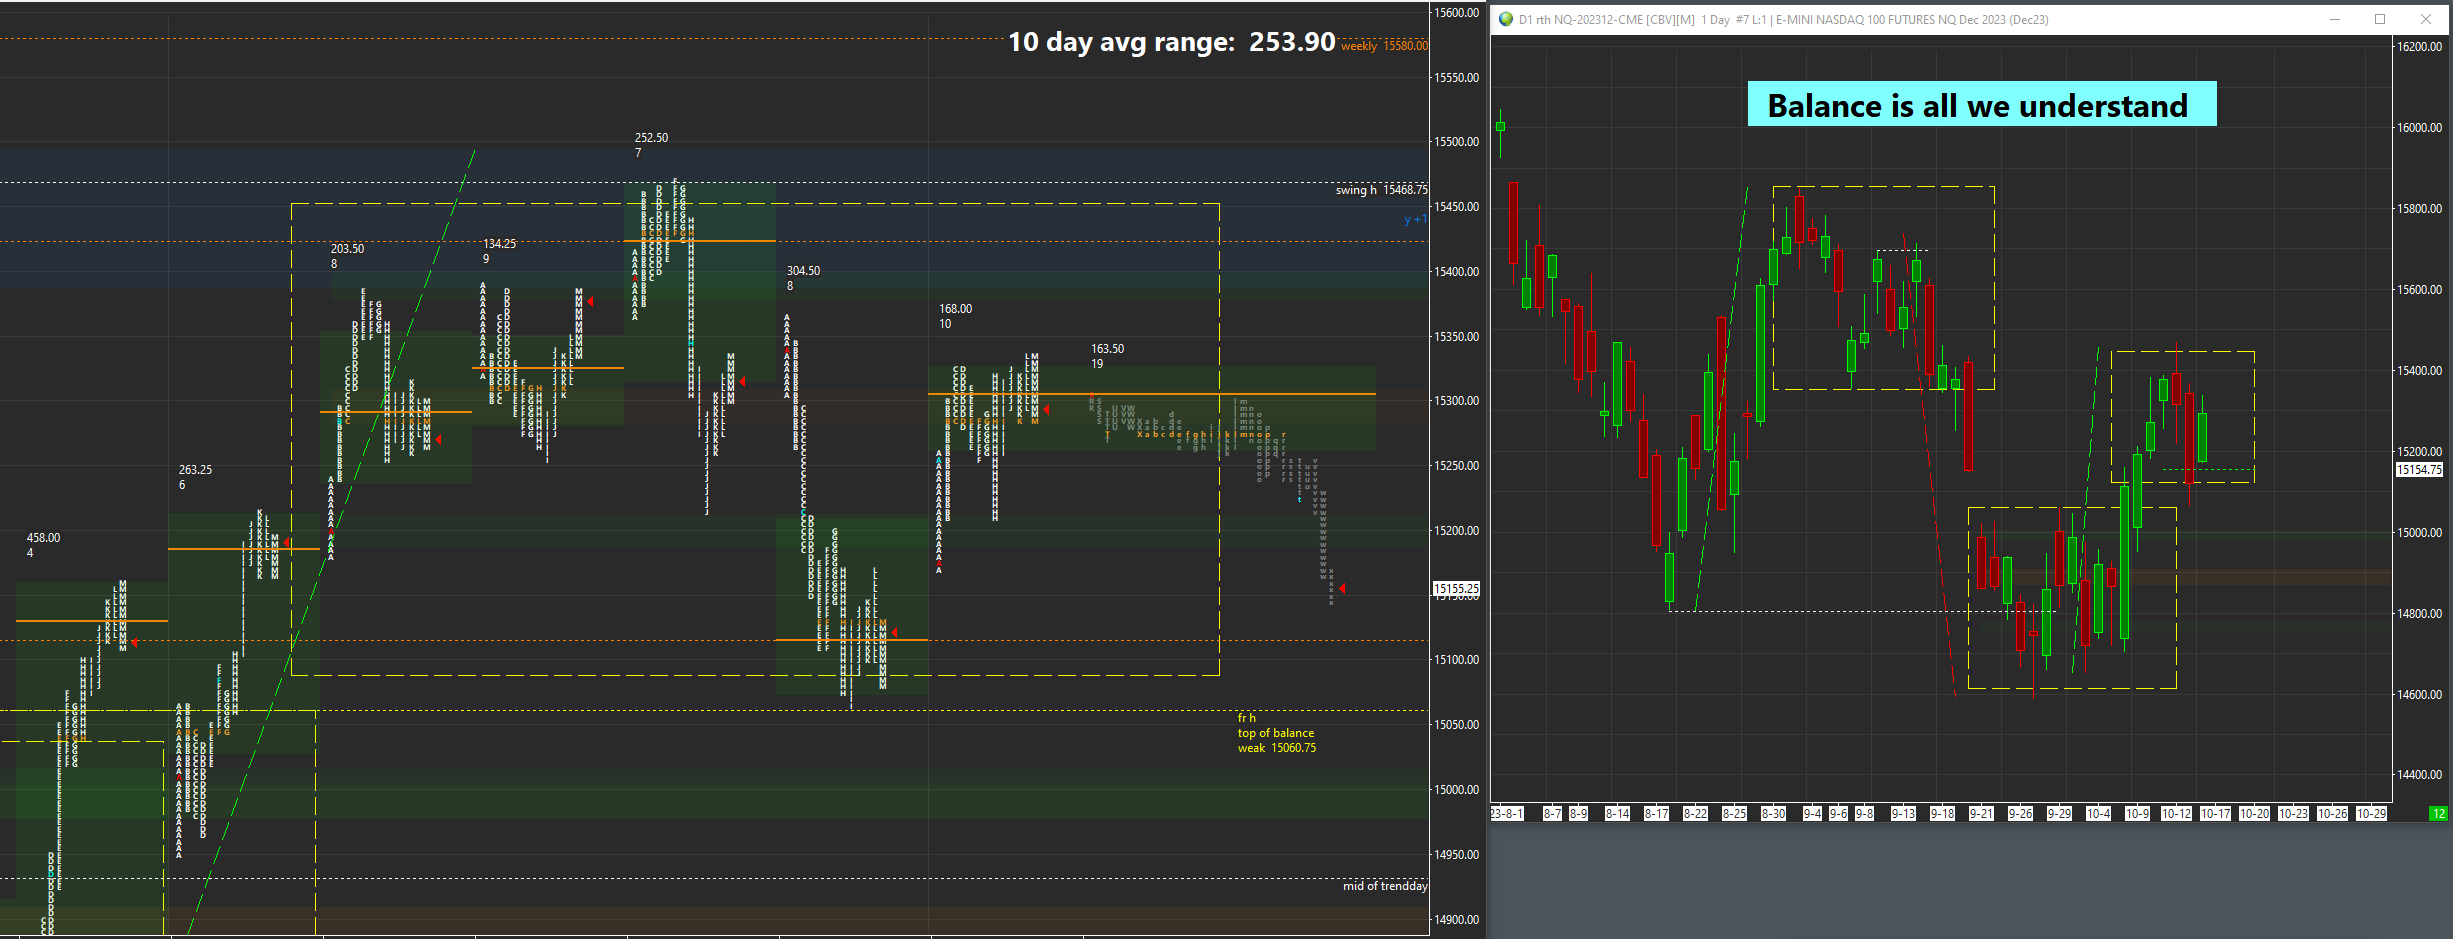Viewport: 2453px width, 939px height.
Task: Select the 10-12 date on the time axis
Action: [2177, 814]
